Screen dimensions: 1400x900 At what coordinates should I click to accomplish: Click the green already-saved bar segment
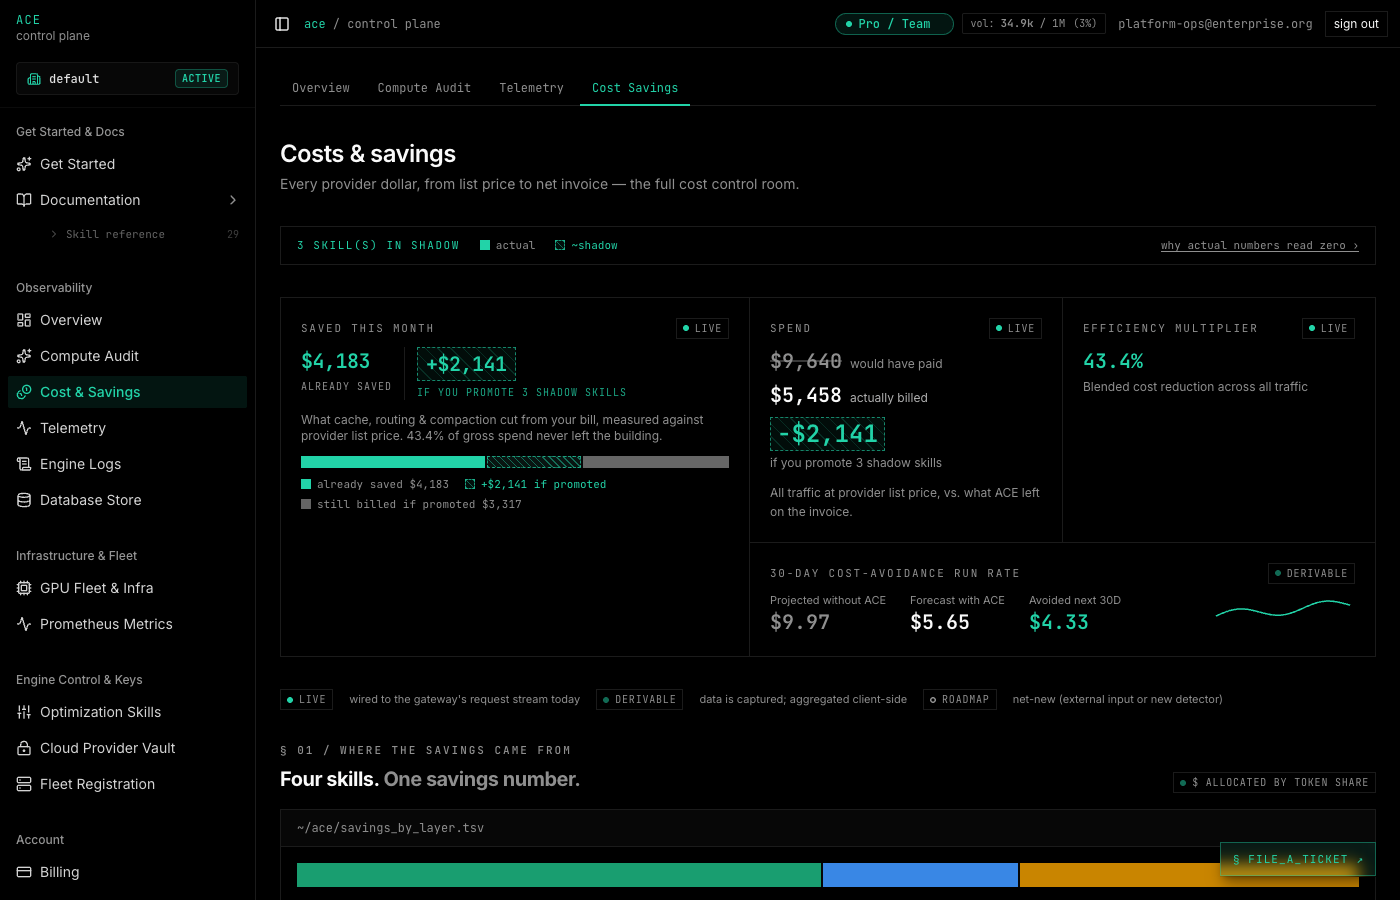pos(393,462)
